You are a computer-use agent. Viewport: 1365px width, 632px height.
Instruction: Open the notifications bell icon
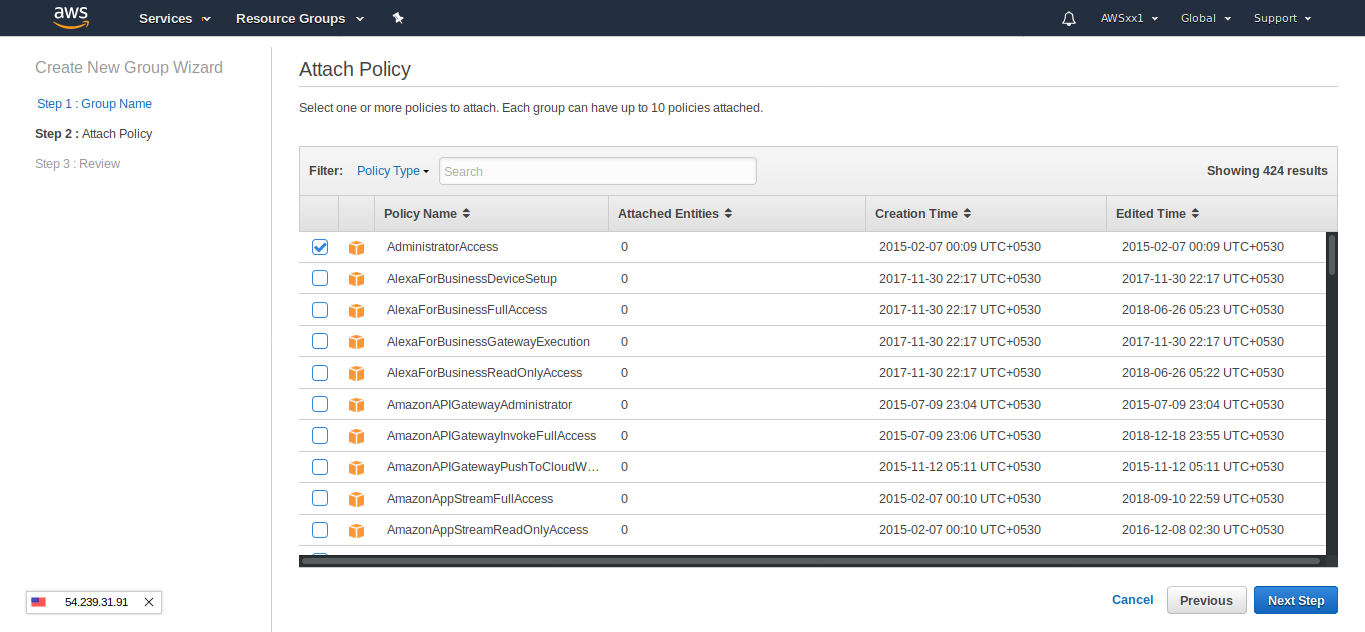point(1069,18)
